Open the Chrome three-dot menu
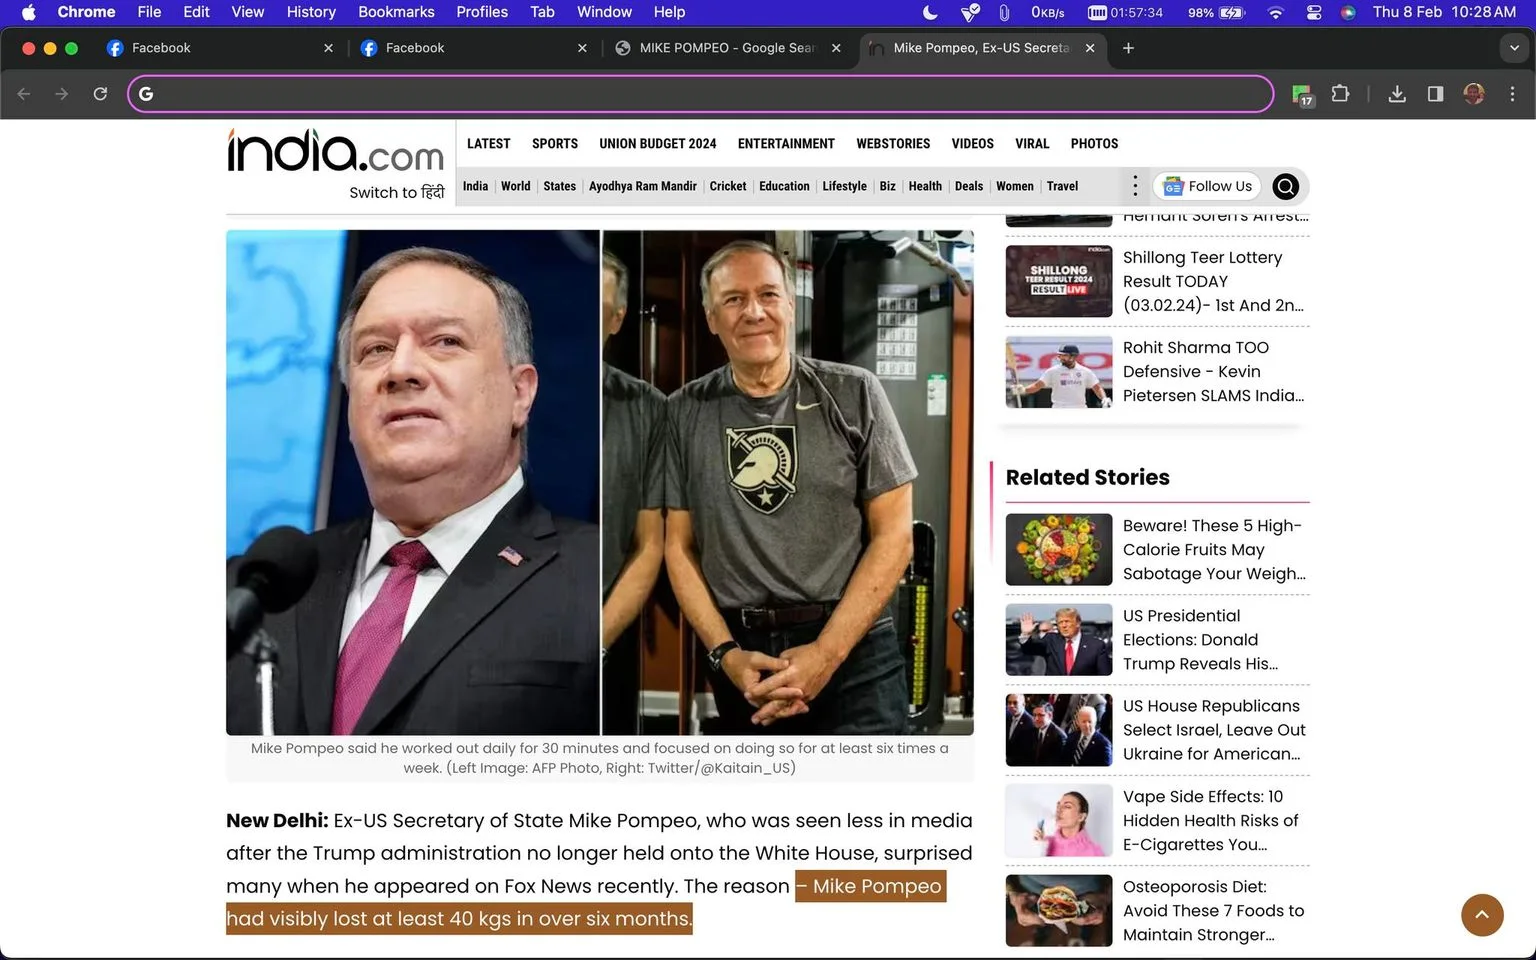The height and width of the screenshot is (960, 1536). point(1512,94)
